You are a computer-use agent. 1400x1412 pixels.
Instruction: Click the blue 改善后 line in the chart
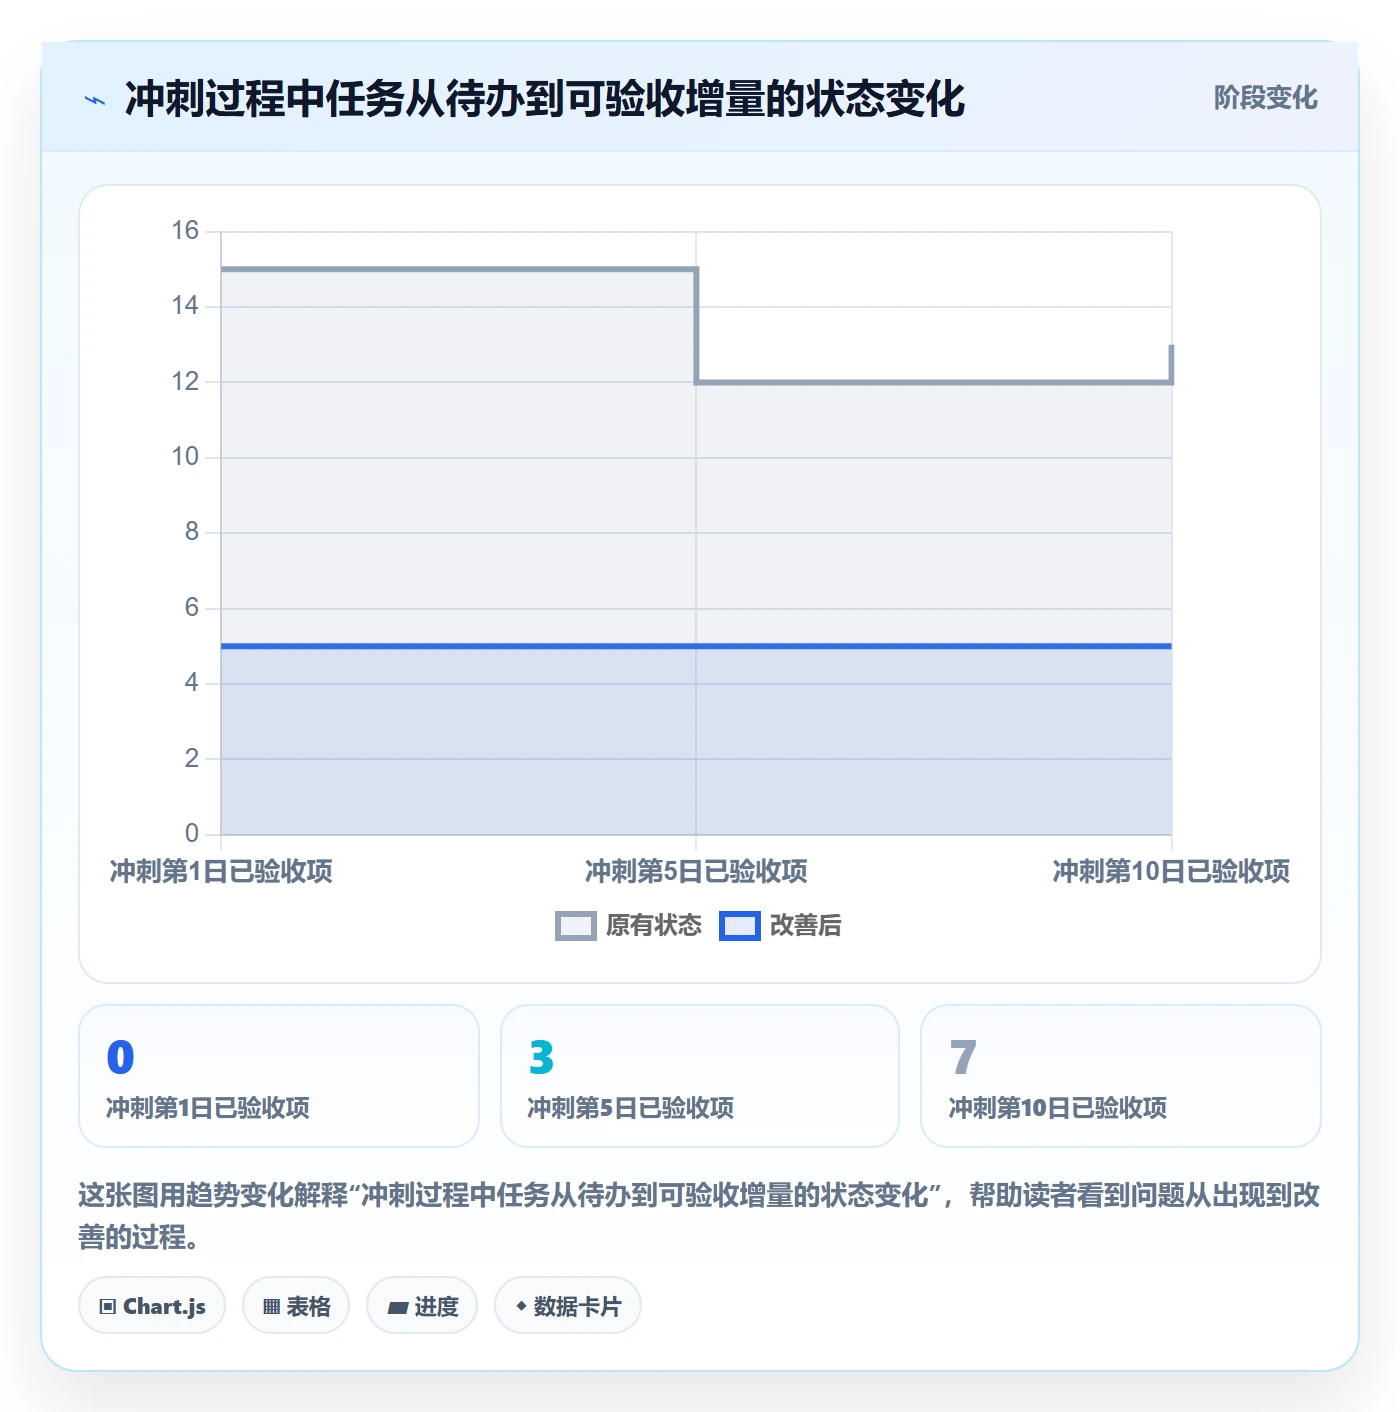point(696,646)
